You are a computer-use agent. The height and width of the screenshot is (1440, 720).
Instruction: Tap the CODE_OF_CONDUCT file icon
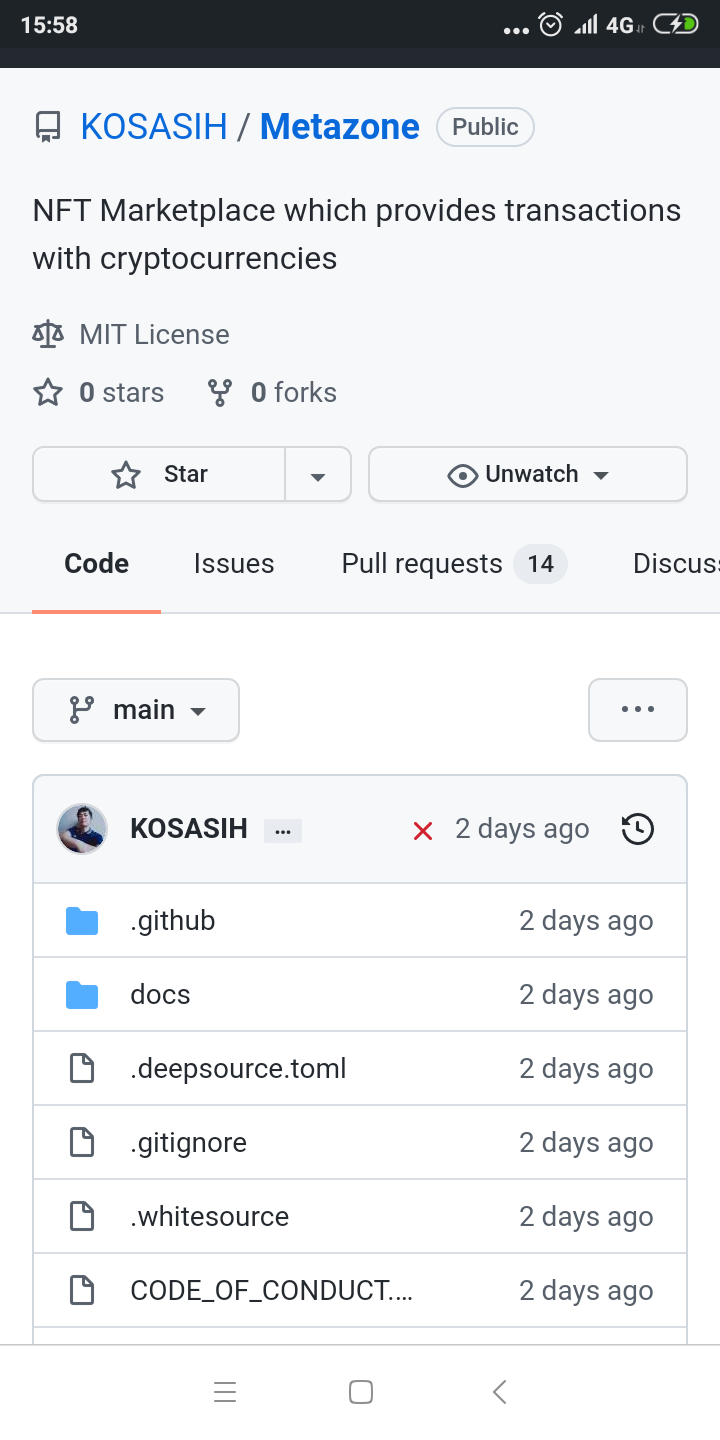point(82,1291)
